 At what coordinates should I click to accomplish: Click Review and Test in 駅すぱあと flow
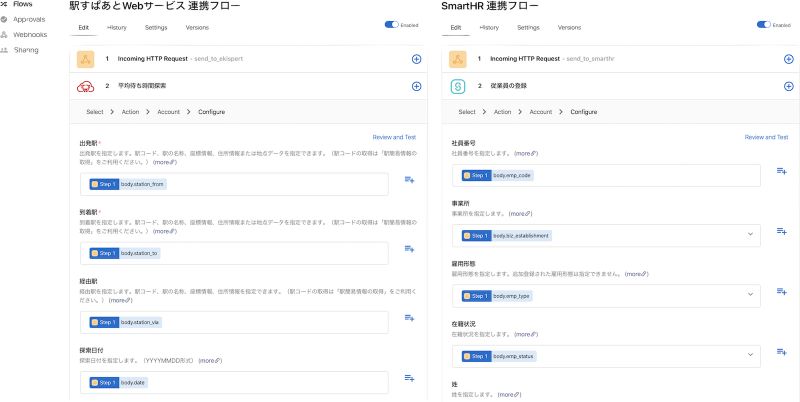click(x=394, y=137)
